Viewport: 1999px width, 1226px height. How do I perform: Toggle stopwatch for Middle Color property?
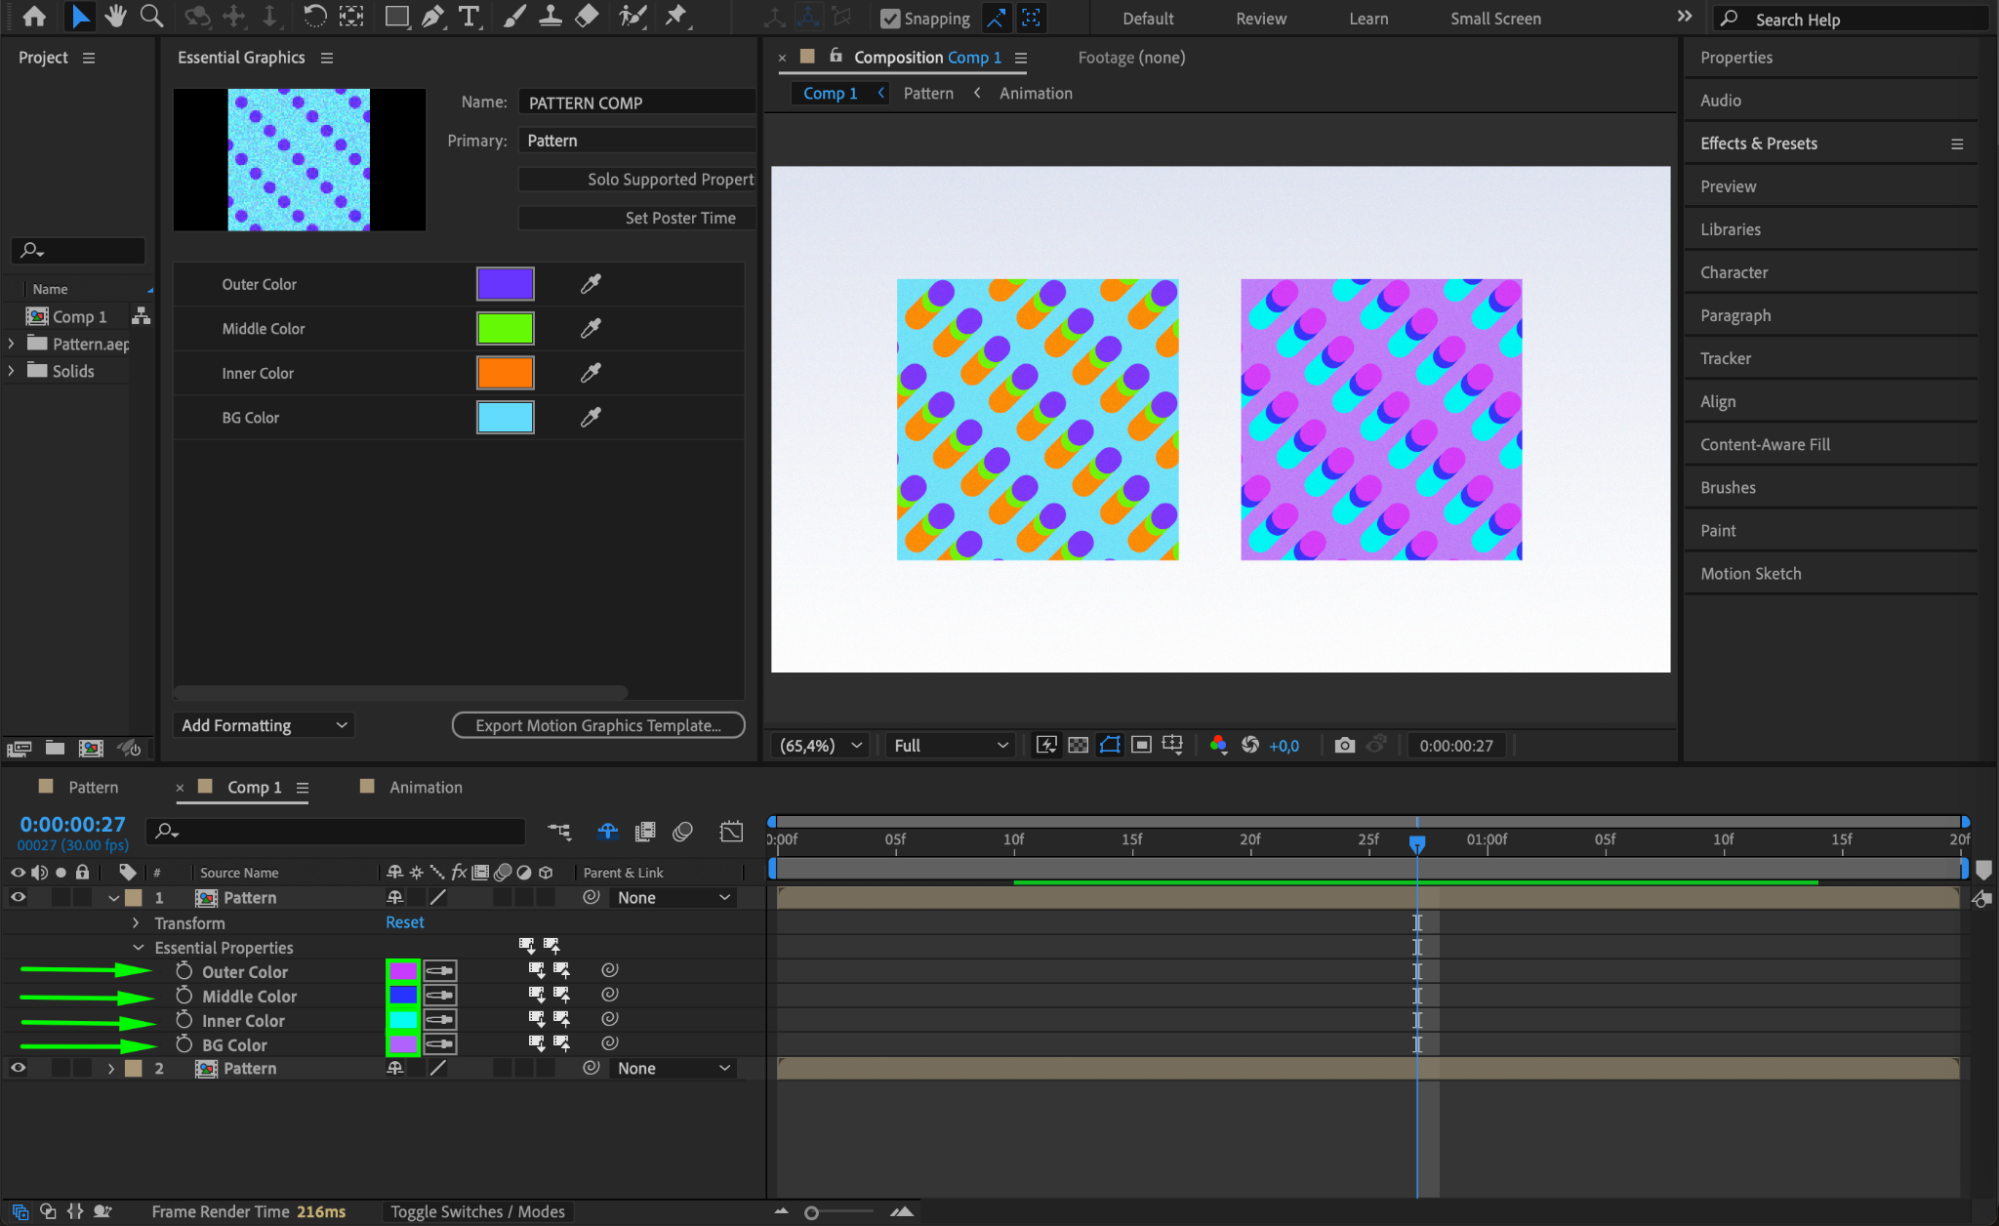pos(184,995)
